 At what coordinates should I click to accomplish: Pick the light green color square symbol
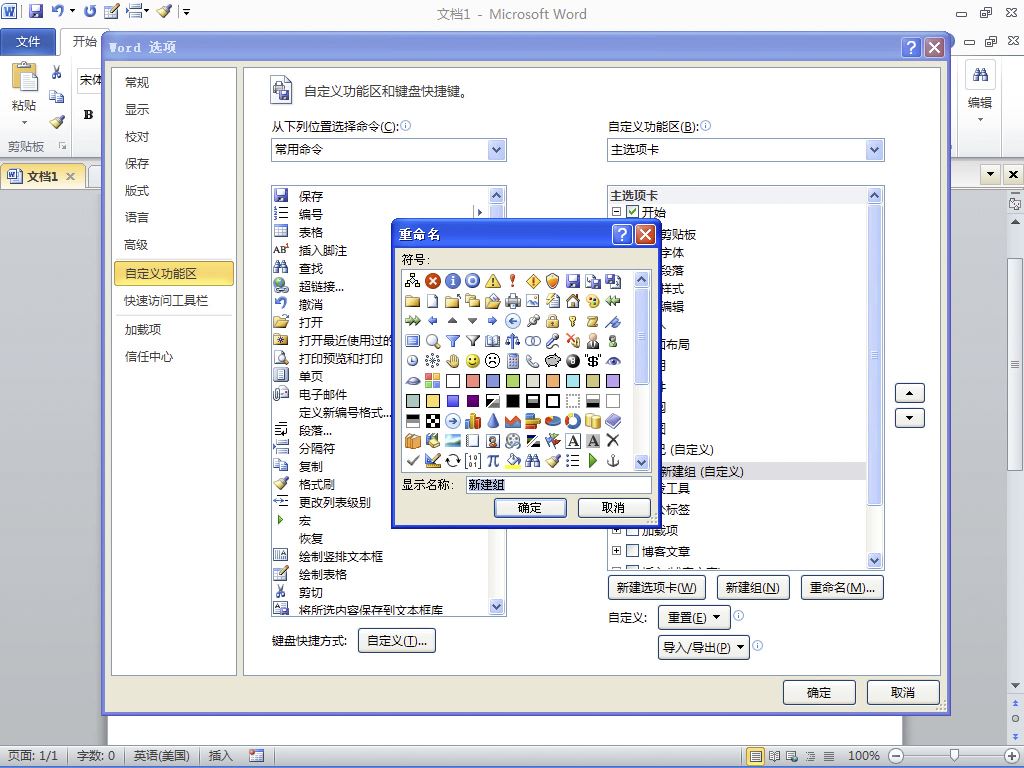(513, 381)
